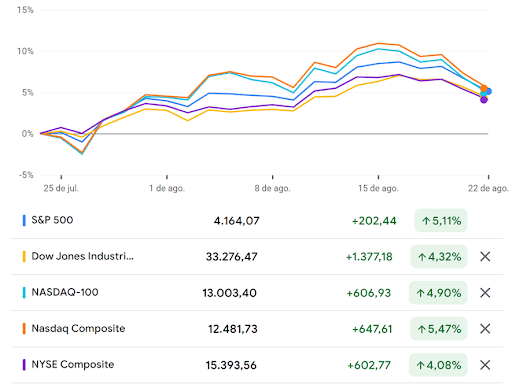
Task: Click the -5% y-axis label
Action: [x=27, y=175]
